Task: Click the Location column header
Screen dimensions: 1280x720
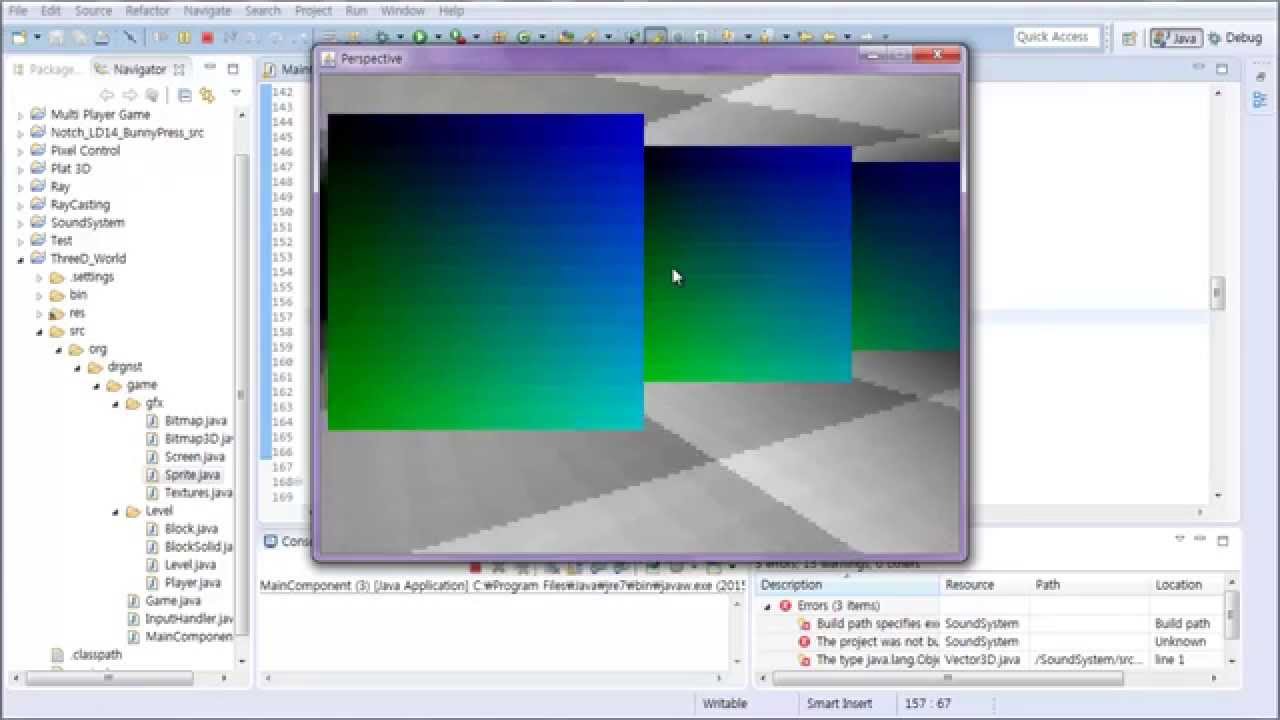Action: [1187, 585]
